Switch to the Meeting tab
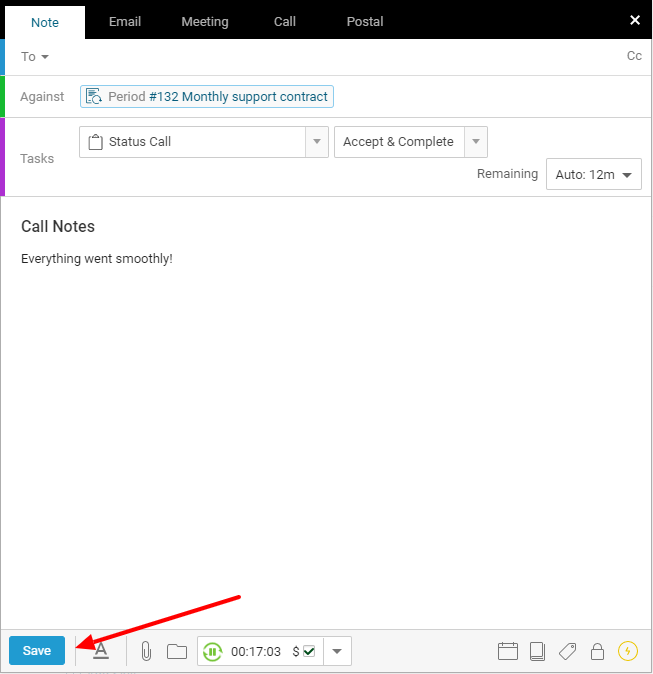Image resolution: width=653 pixels, height=674 pixels. coord(205,21)
